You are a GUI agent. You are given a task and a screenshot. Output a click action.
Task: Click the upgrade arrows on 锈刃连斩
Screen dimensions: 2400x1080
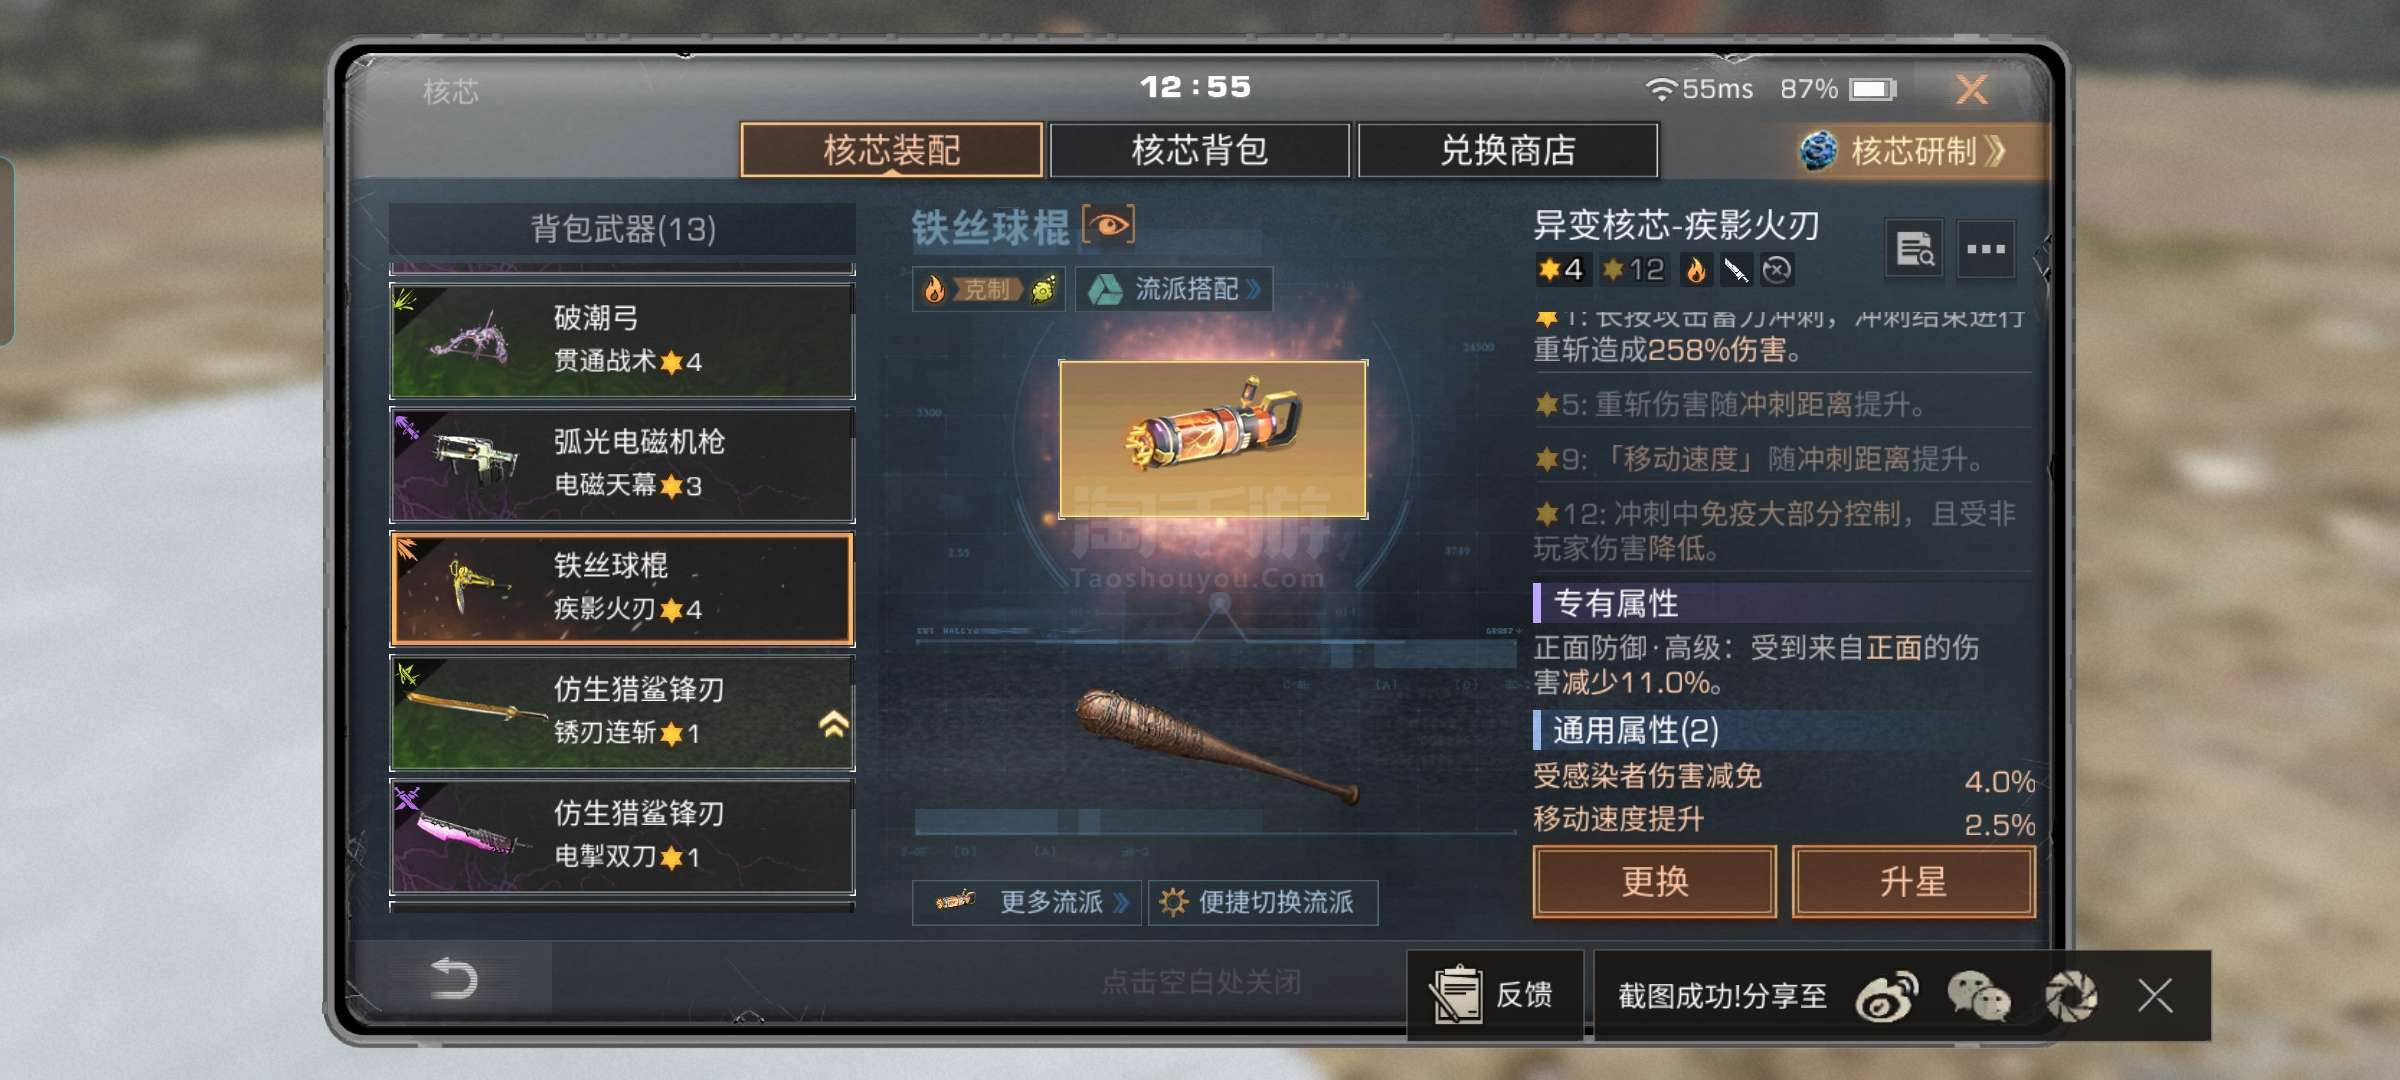(x=833, y=724)
